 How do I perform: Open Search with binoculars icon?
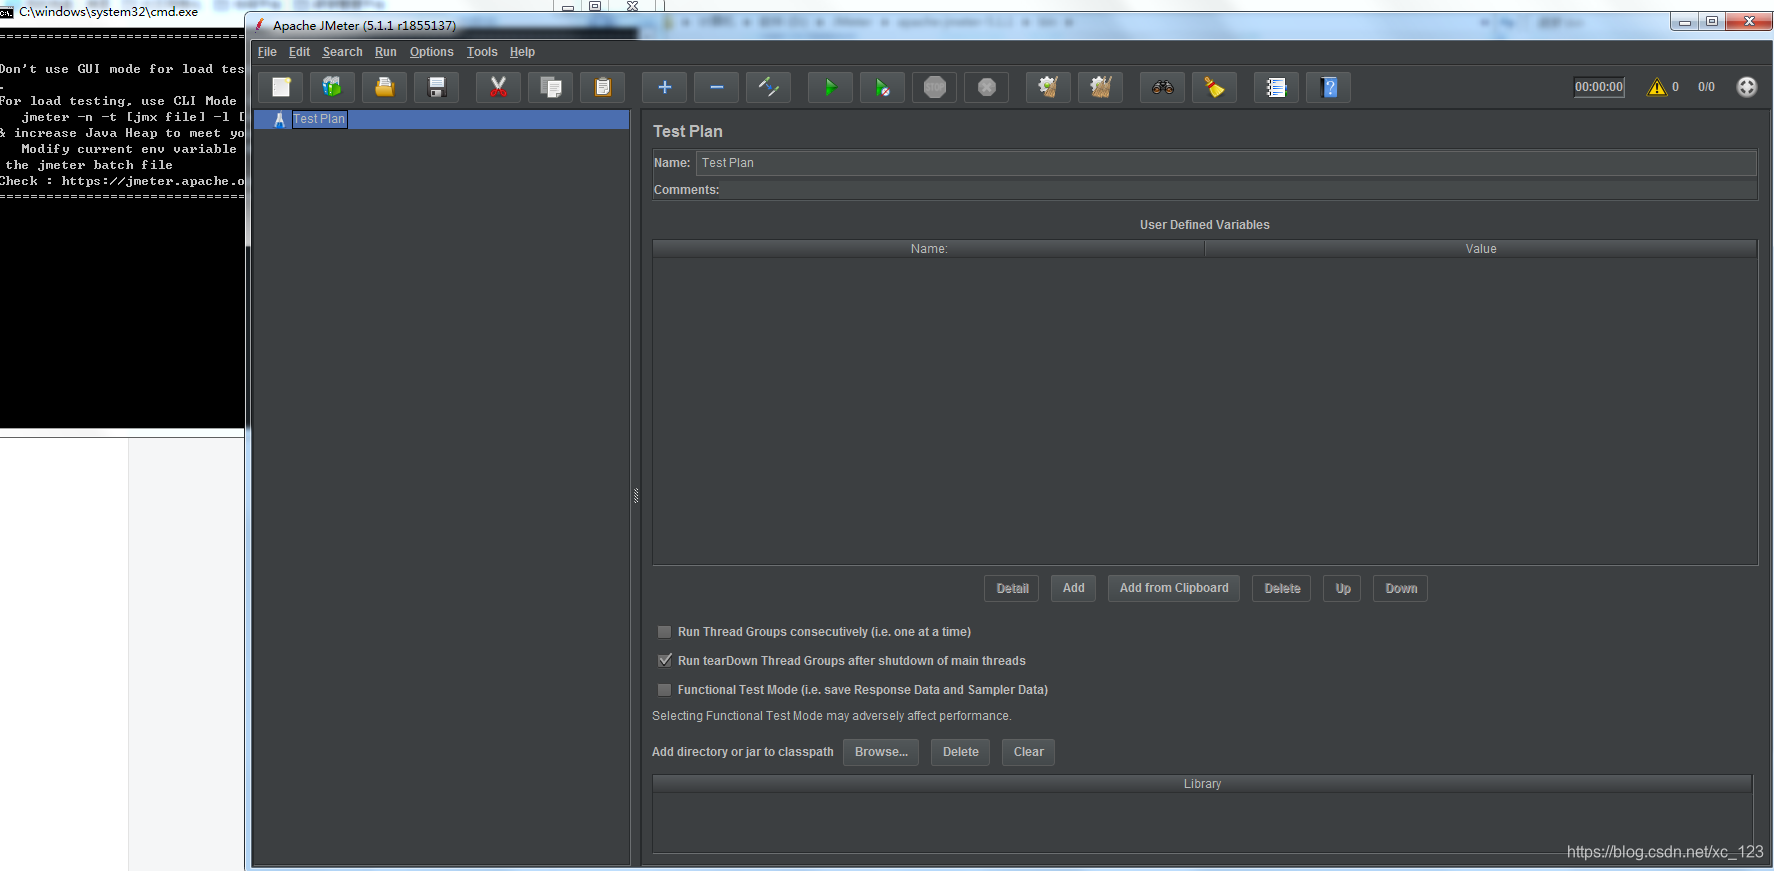(1162, 88)
